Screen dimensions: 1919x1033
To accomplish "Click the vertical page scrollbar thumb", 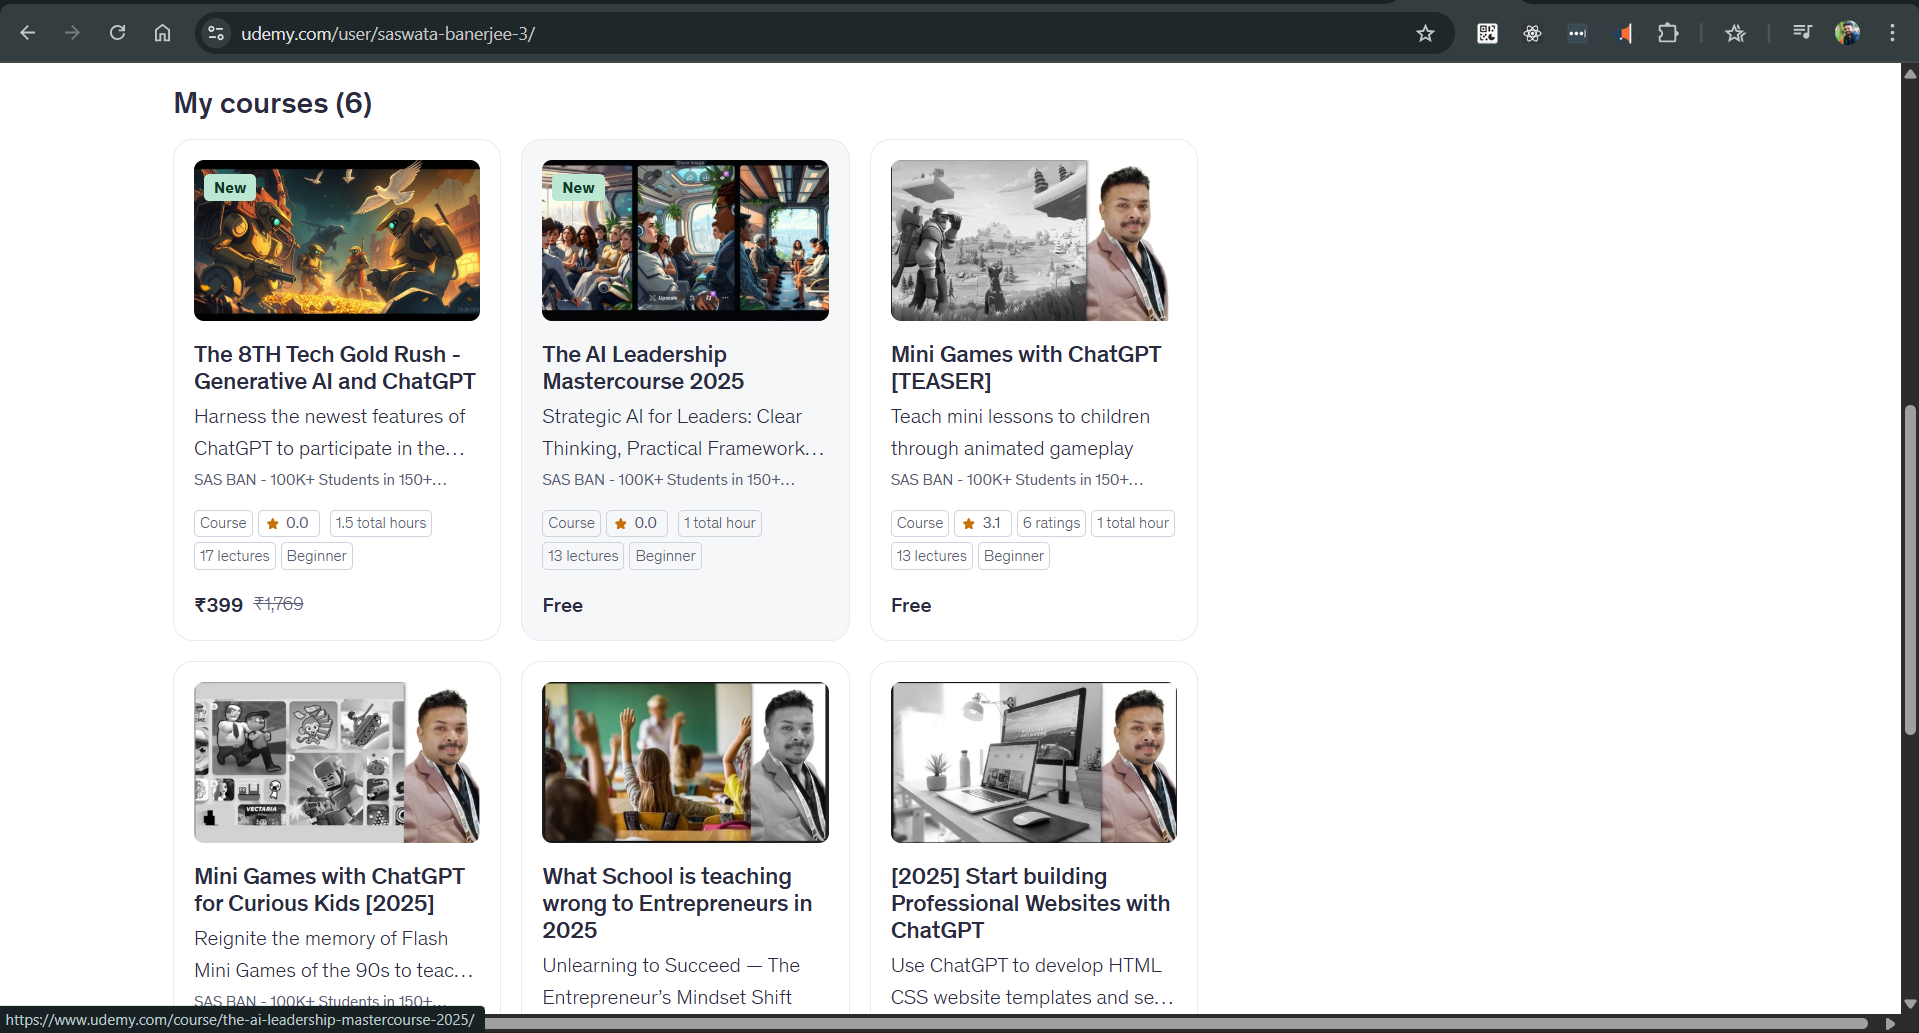I will pos(1910,570).
